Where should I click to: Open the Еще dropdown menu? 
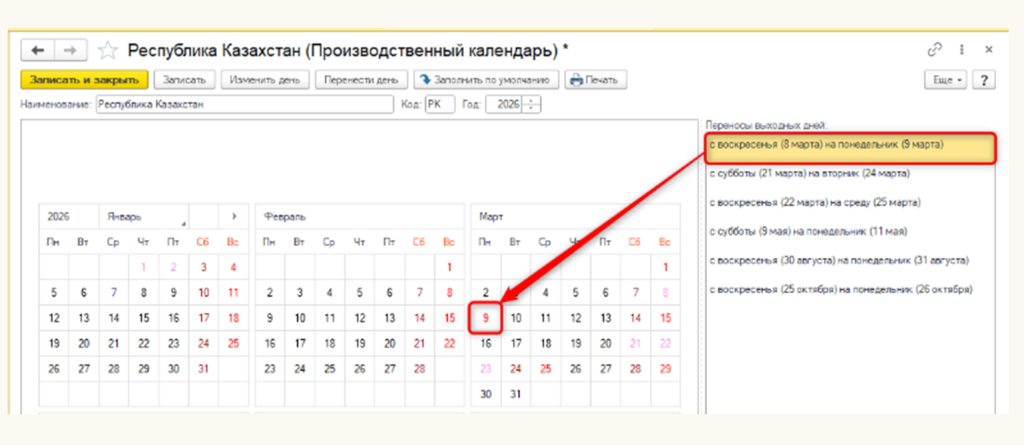coord(948,79)
